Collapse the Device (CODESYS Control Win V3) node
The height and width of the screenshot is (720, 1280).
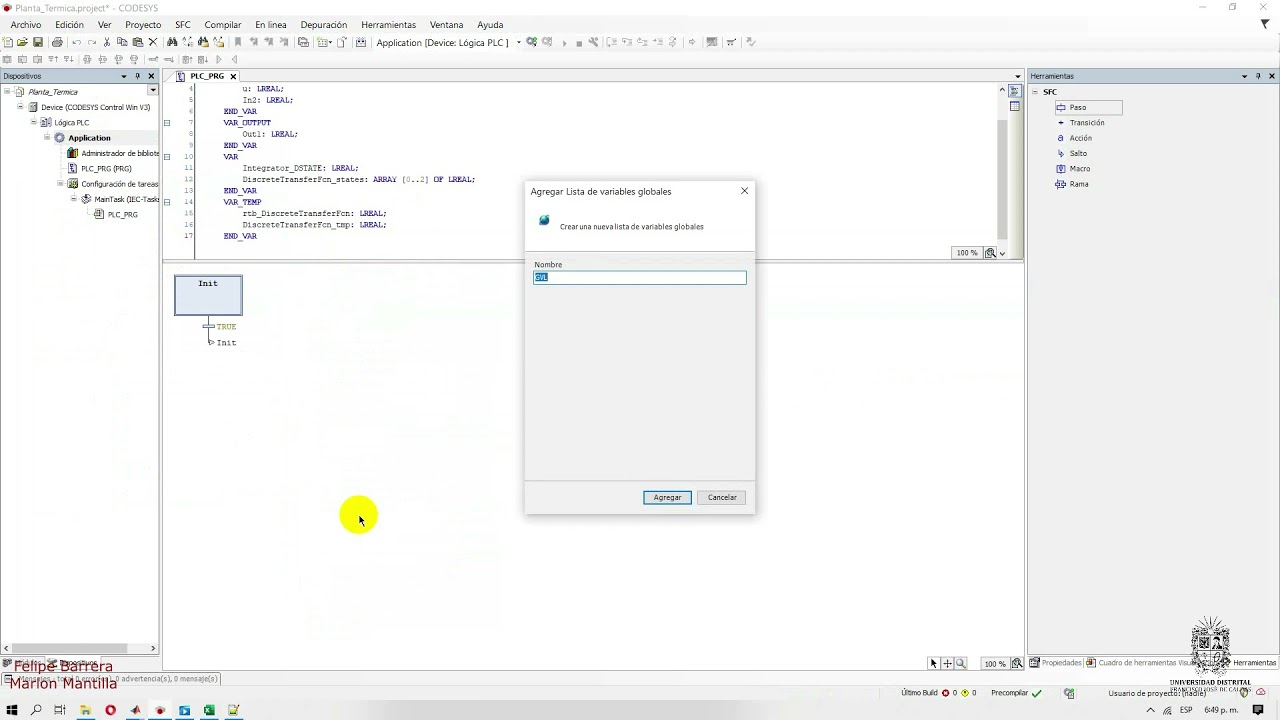tap(20, 106)
